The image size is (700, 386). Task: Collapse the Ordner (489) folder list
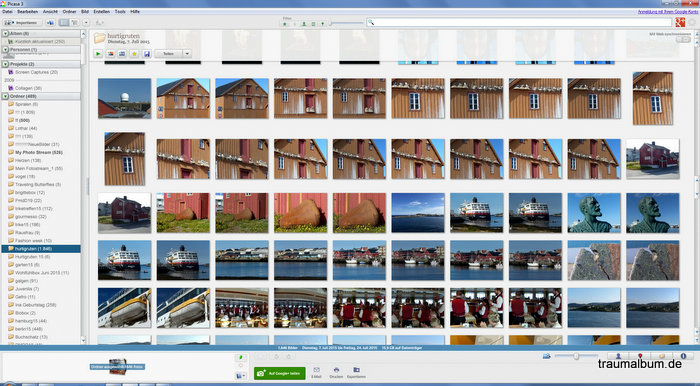pyautogui.click(x=5, y=96)
